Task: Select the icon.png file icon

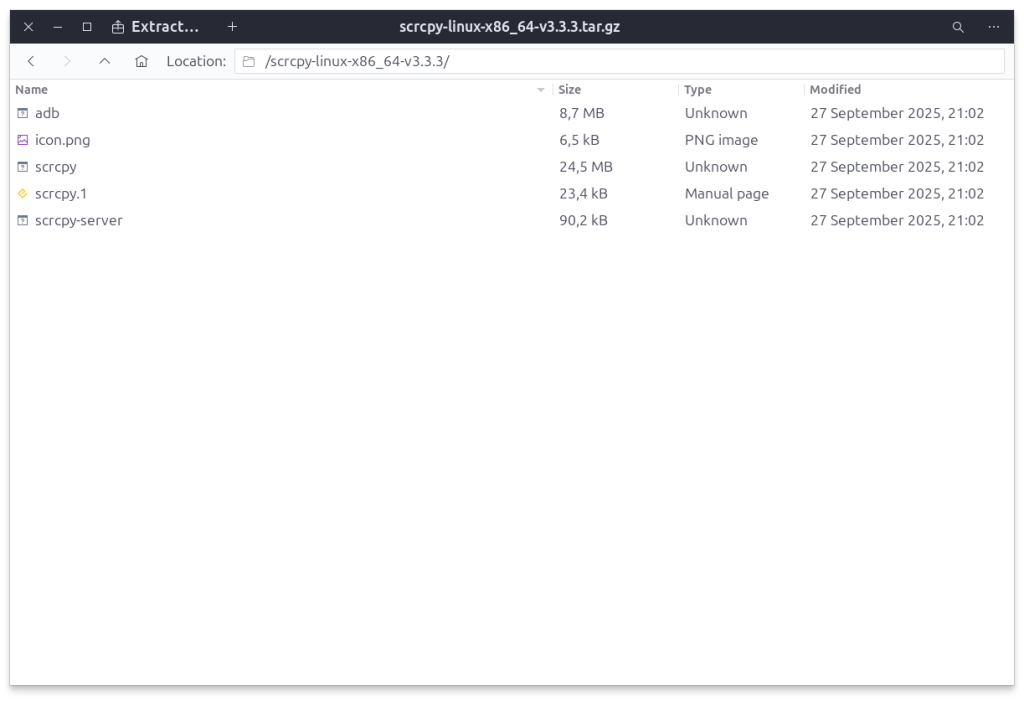Action: pos(23,140)
